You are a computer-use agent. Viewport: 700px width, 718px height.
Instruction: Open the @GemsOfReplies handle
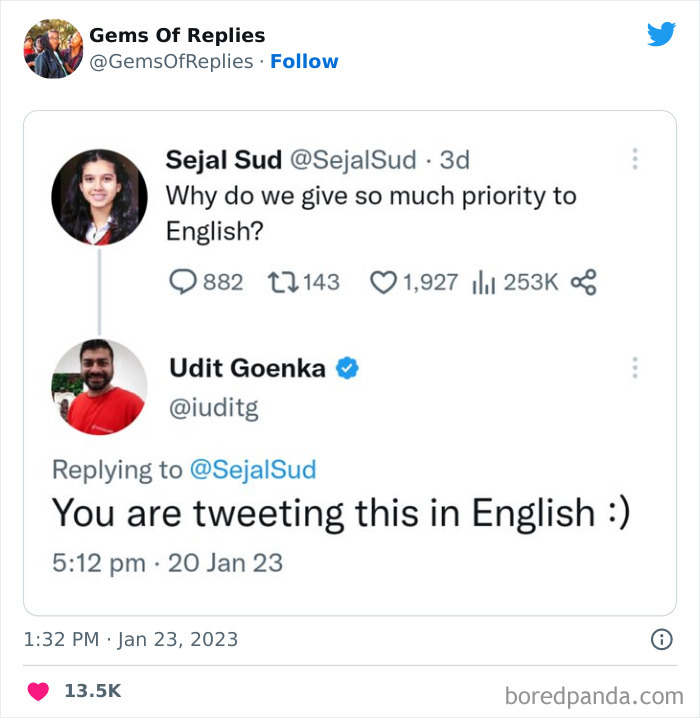pyautogui.click(x=171, y=61)
